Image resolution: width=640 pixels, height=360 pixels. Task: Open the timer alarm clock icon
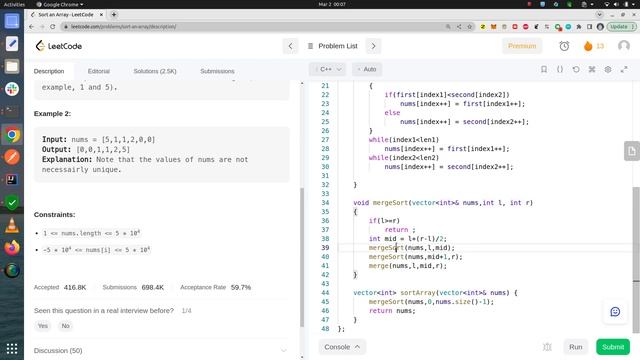[x=564, y=46]
